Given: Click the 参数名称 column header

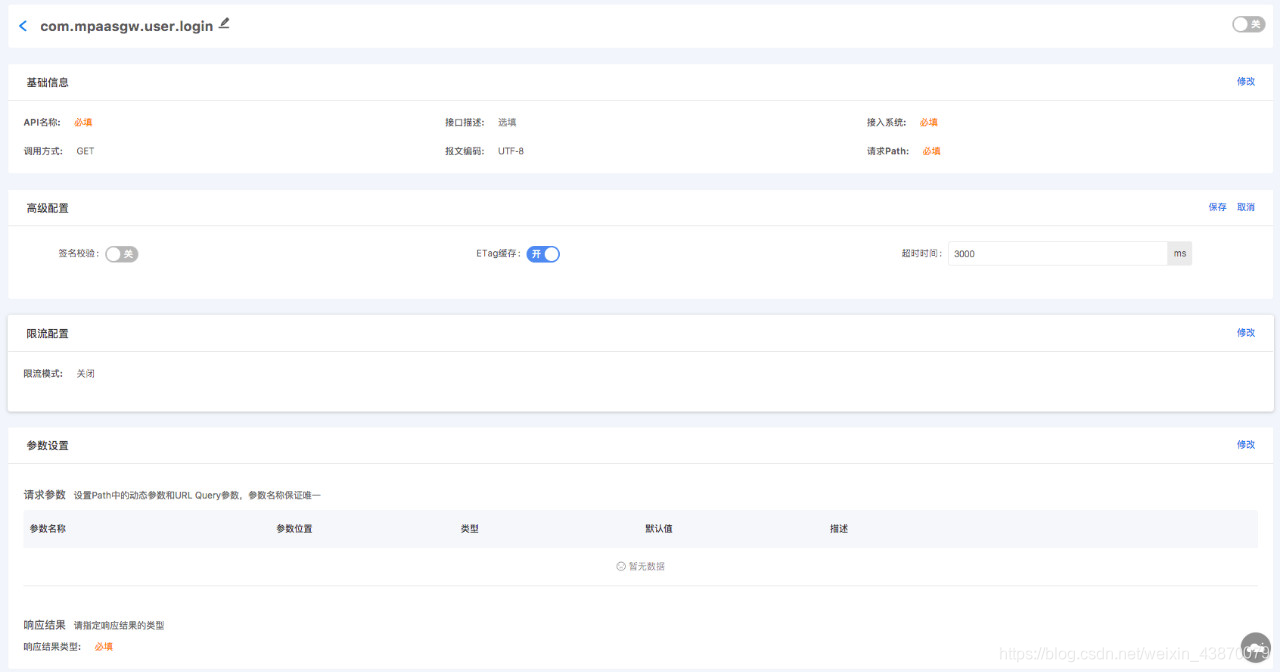Looking at the screenshot, I should coord(48,529).
